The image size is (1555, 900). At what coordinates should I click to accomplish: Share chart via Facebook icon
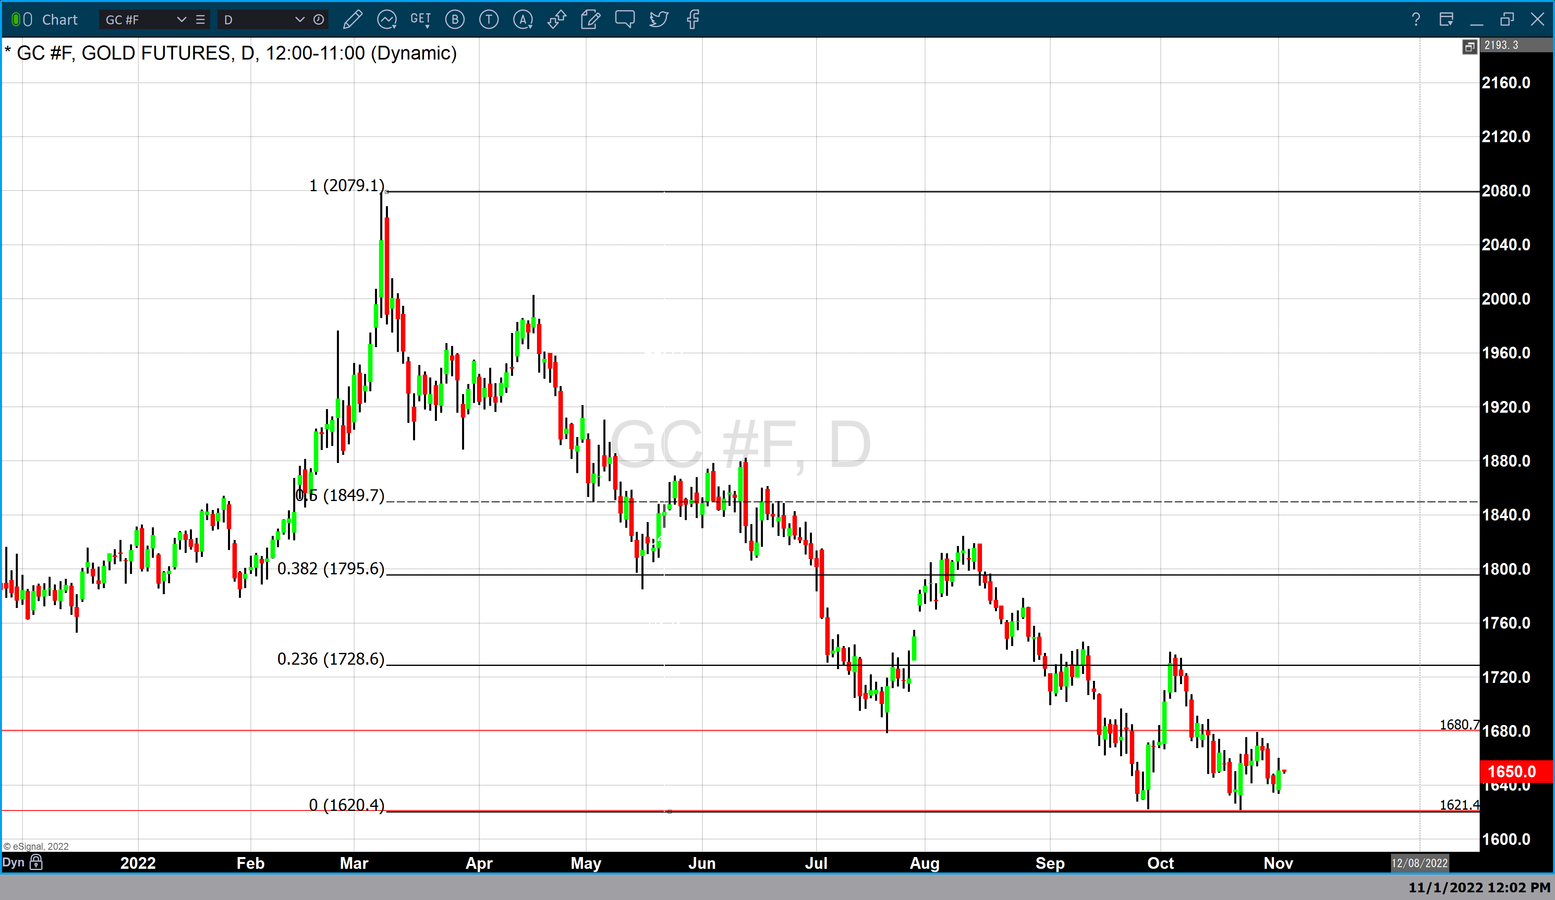click(x=693, y=19)
